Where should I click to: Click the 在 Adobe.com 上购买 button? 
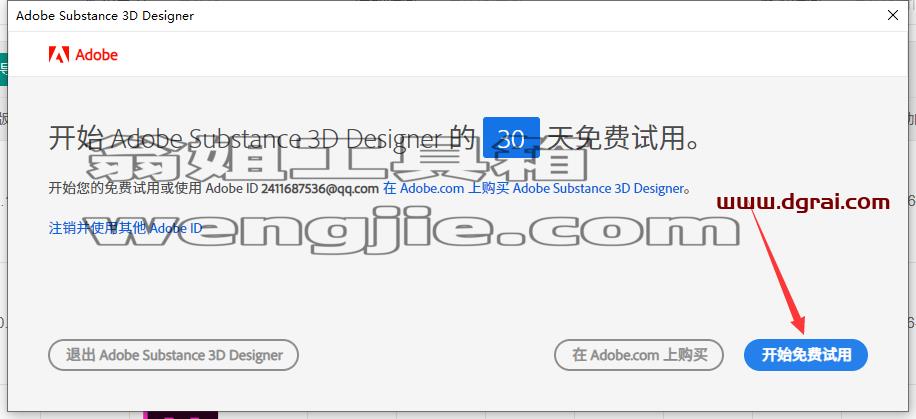pos(639,355)
